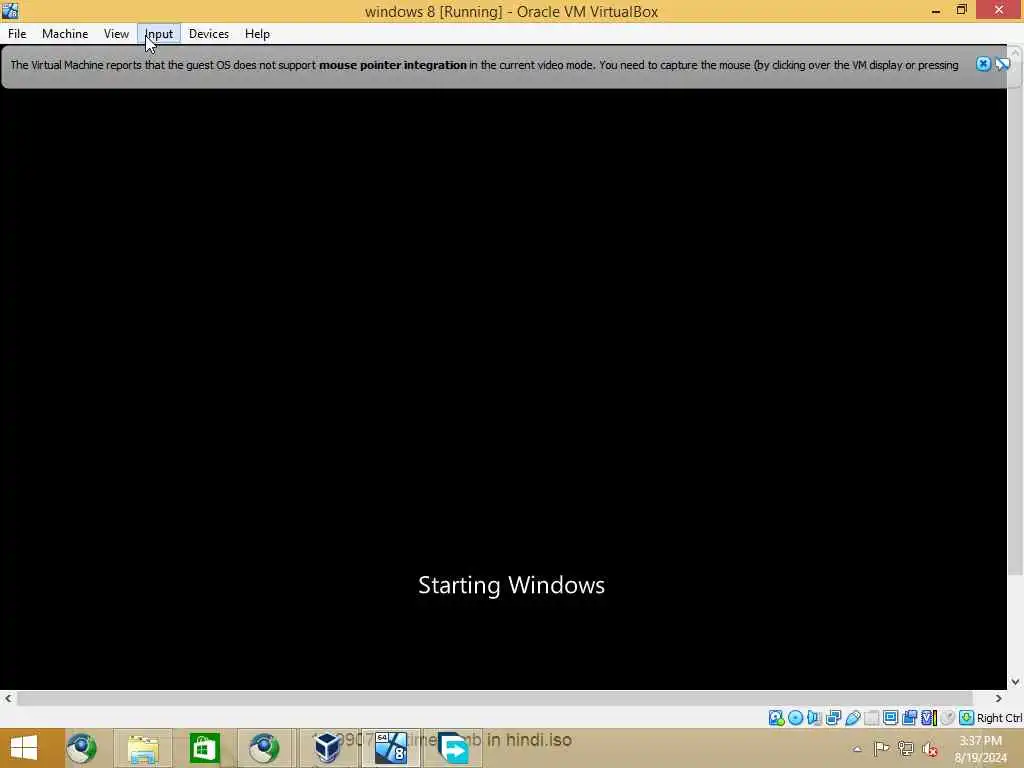This screenshot has width=1024, height=768.
Task: Click the vertical scrollbar down arrow
Action: (1015, 682)
